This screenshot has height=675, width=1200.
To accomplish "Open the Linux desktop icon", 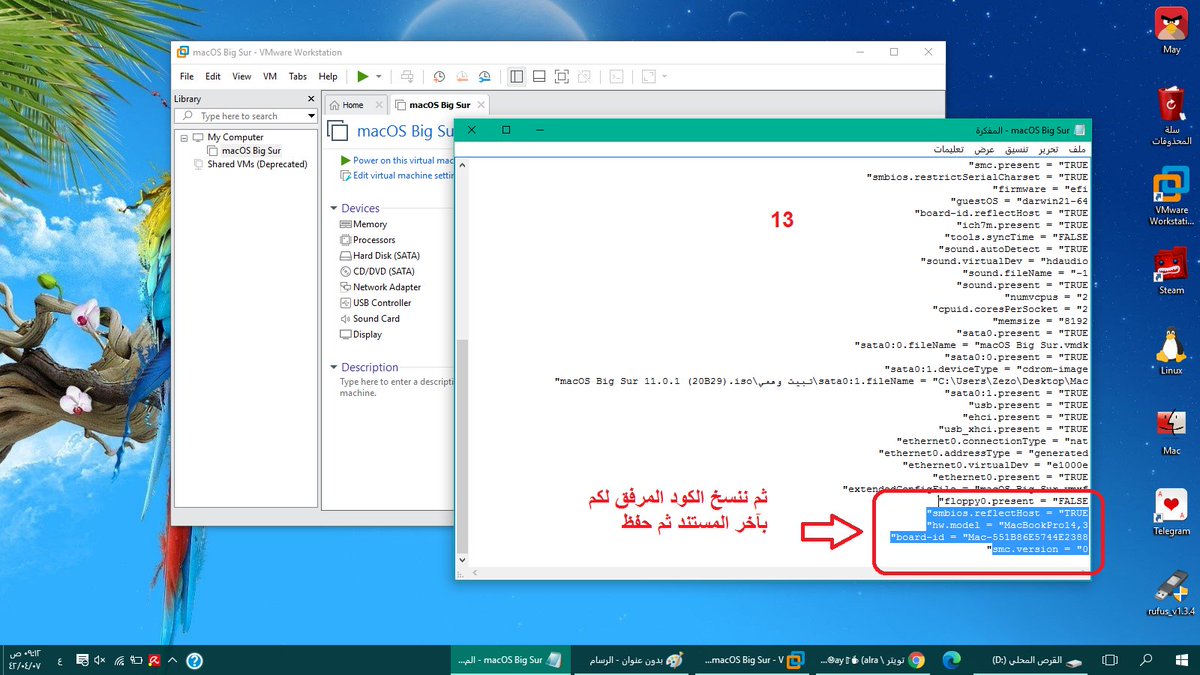I will (x=1171, y=351).
